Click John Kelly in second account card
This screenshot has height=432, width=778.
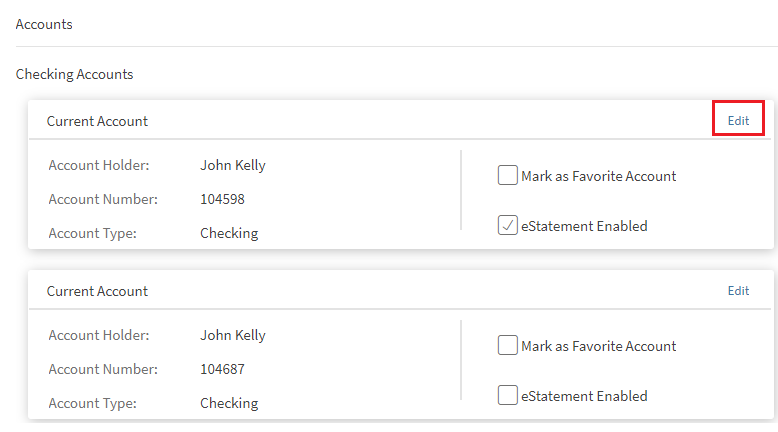[x=233, y=335]
